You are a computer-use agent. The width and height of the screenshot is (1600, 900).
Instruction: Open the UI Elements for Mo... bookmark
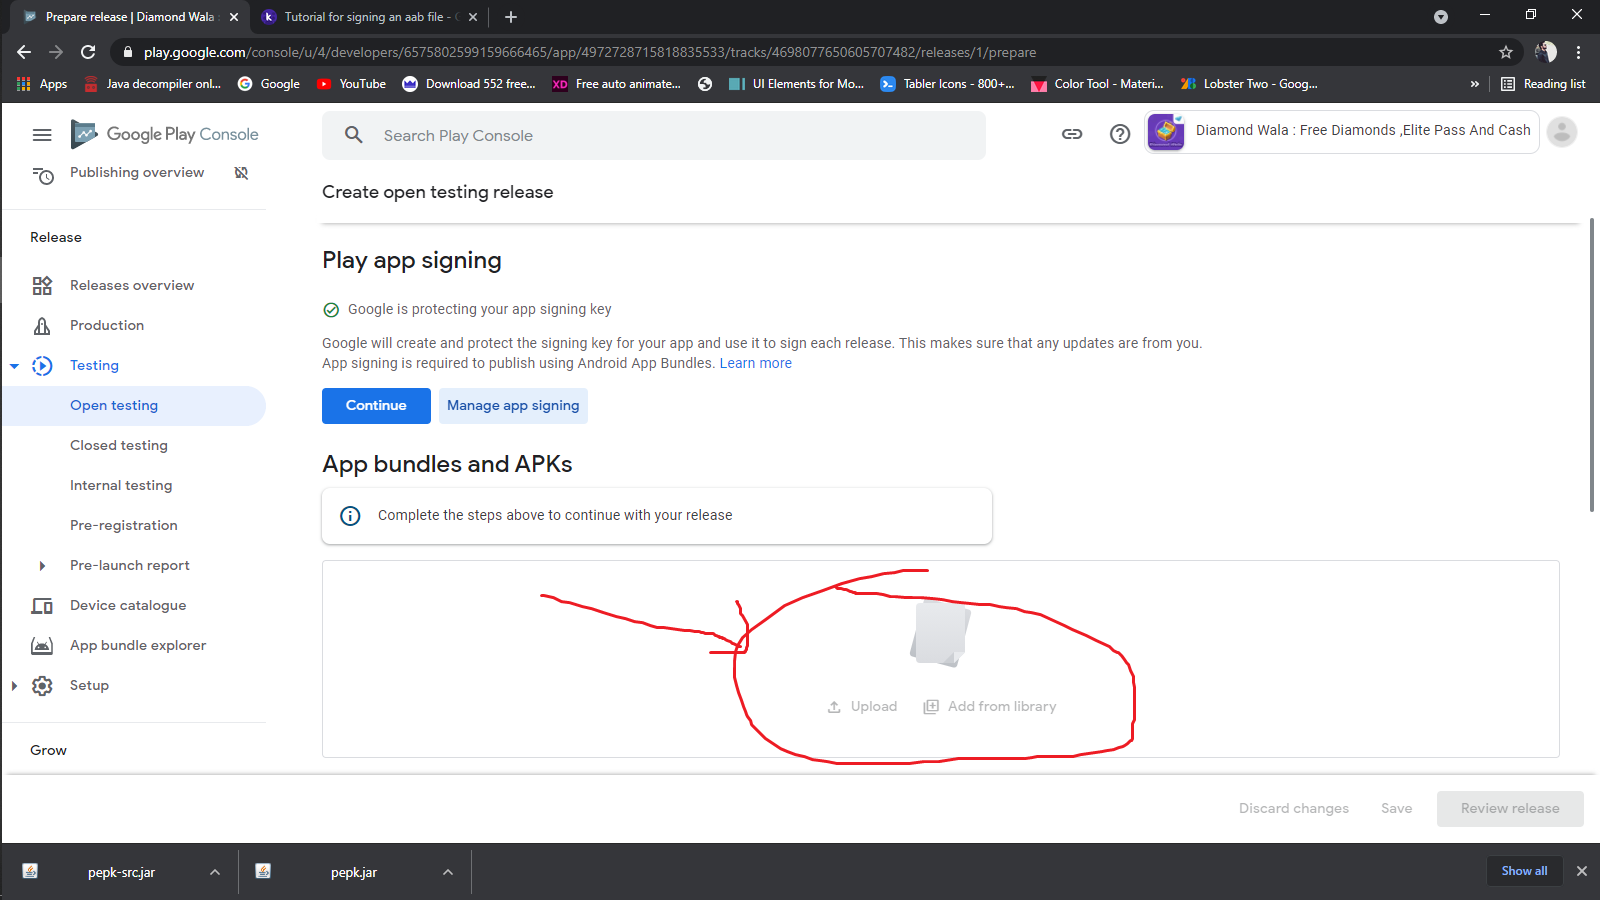pos(797,84)
